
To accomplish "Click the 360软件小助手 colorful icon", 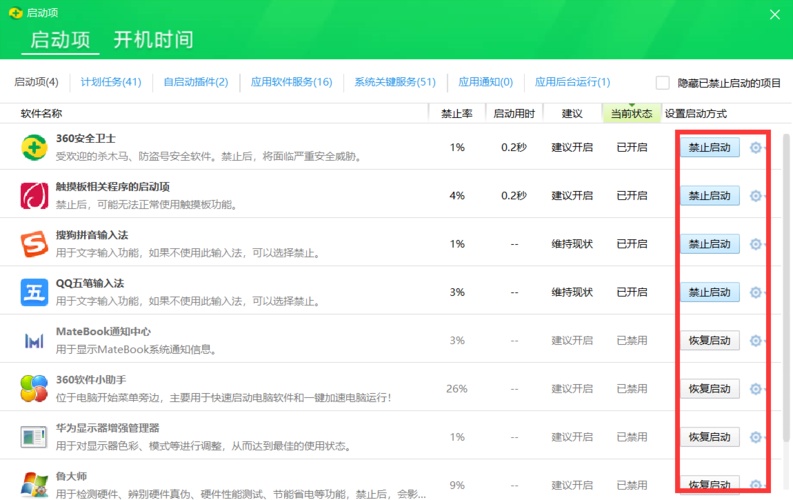I will pos(34,388).
